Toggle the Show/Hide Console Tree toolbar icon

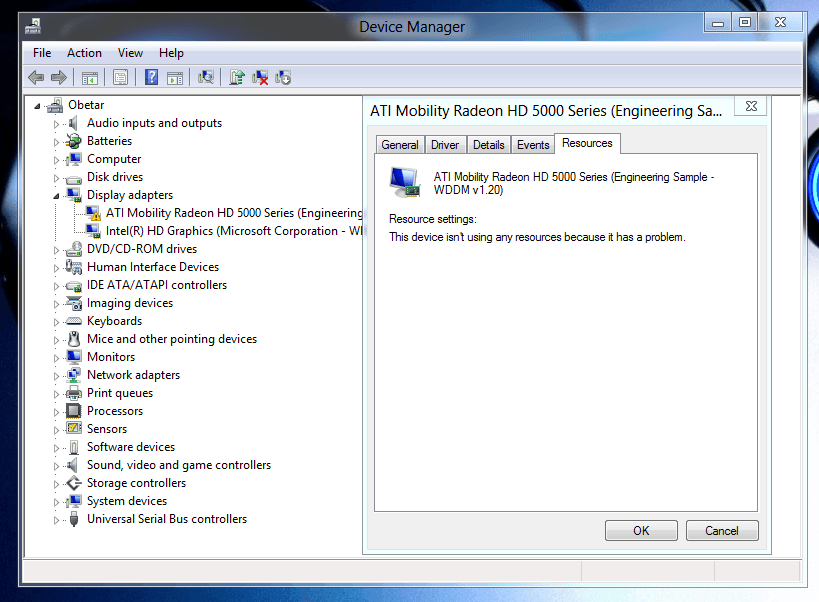(90, 78)
